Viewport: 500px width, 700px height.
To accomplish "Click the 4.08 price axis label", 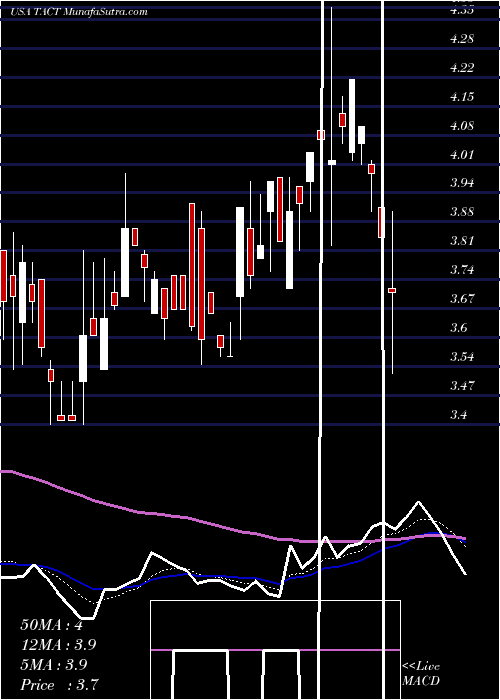I will pos(462,126).
